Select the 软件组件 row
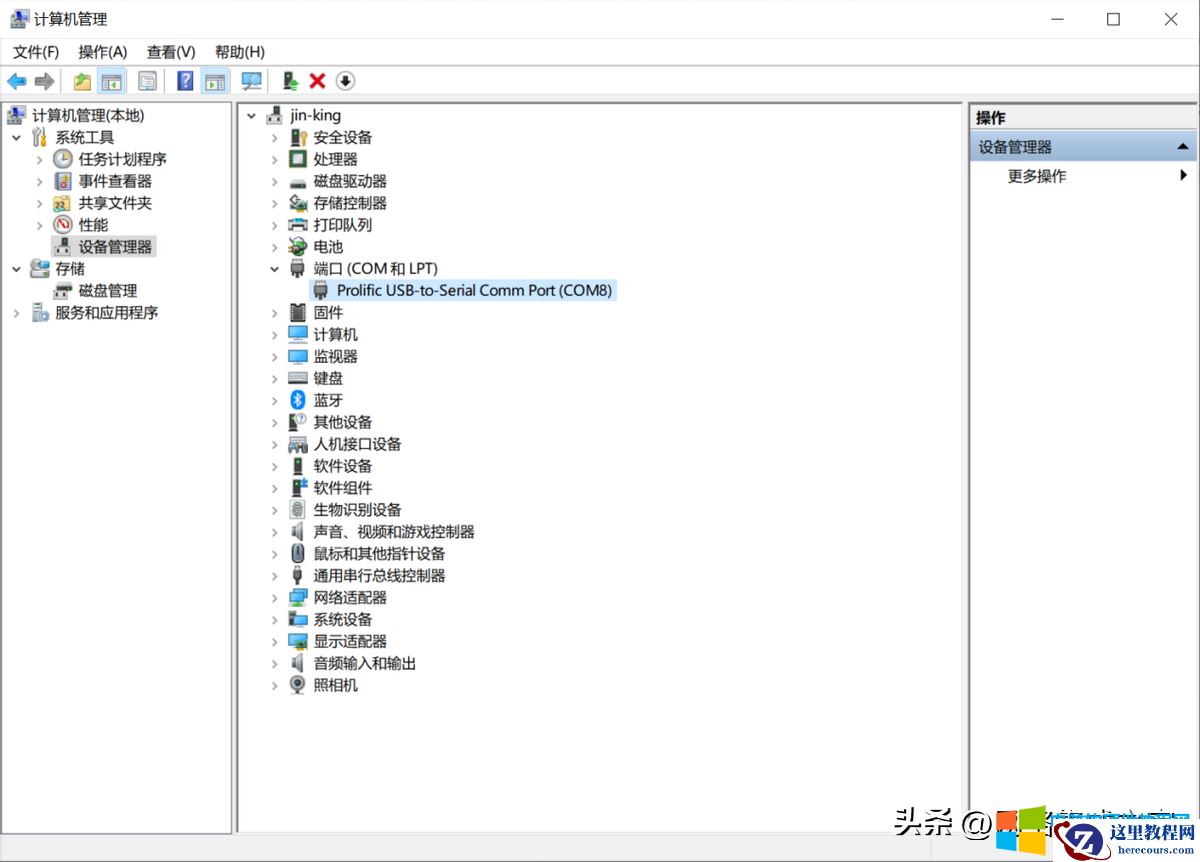The image size is (1200, 862). point(343,488)
